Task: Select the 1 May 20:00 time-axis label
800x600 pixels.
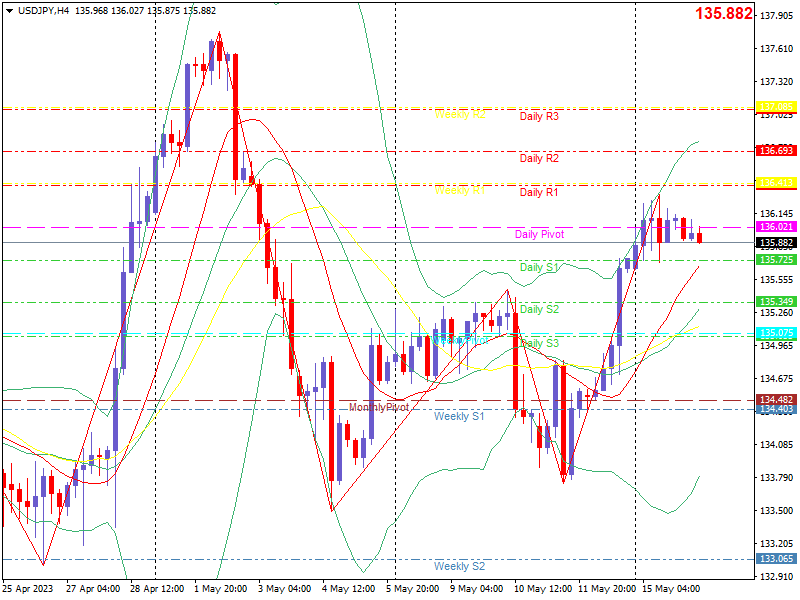Action: [220, 589]
